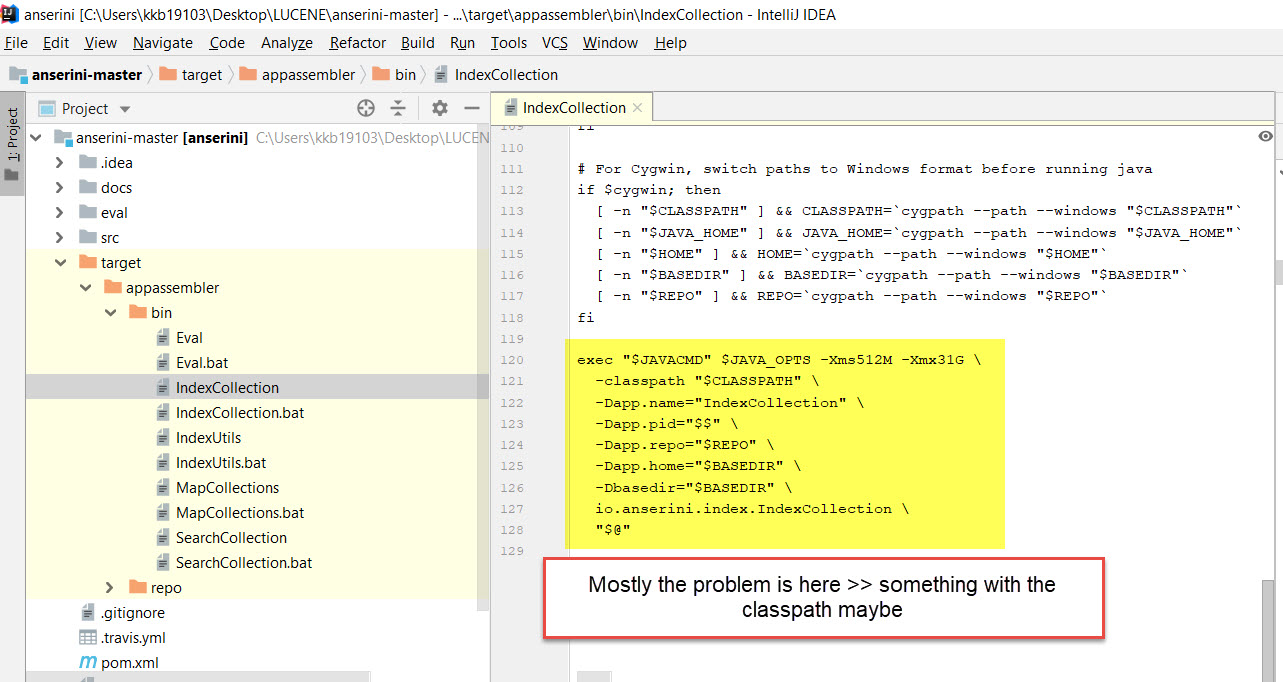1283x682 pixels.
Task: Open the VCS menu
Action: click(x=555, y=43)
